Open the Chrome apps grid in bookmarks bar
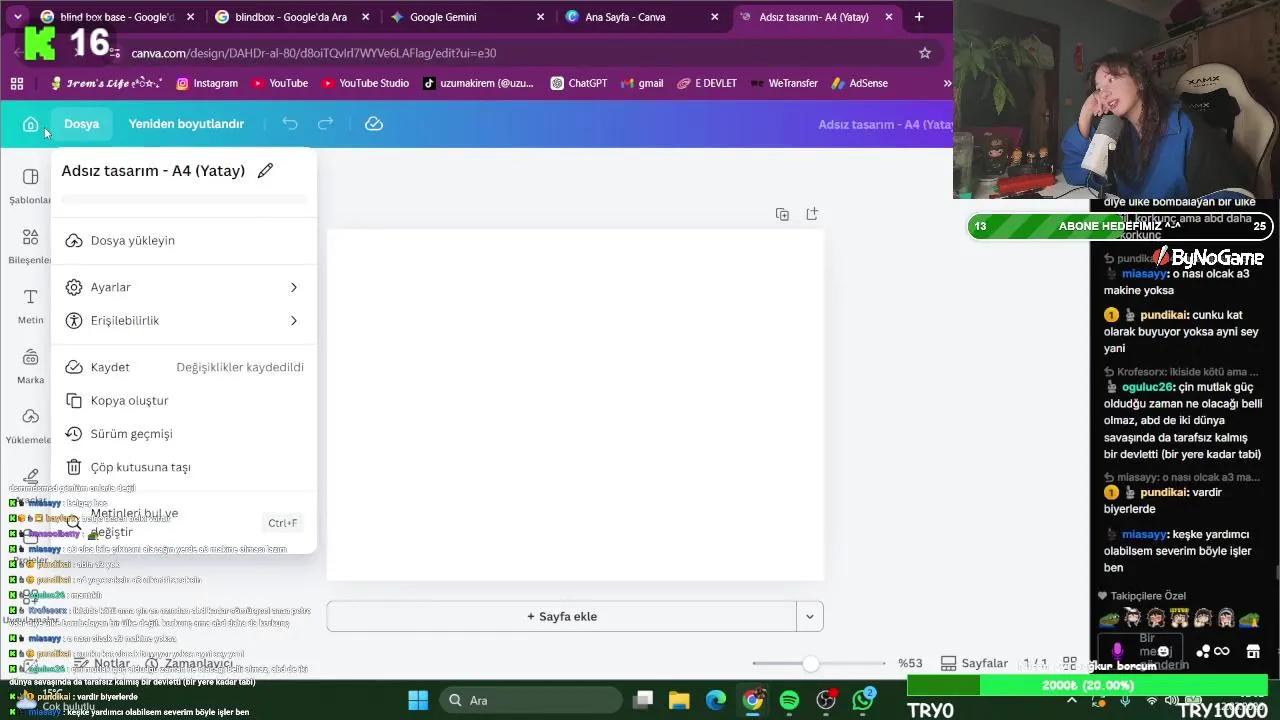Image resolution: width=1280 pixels, height=720 pixels. [17, 83]
